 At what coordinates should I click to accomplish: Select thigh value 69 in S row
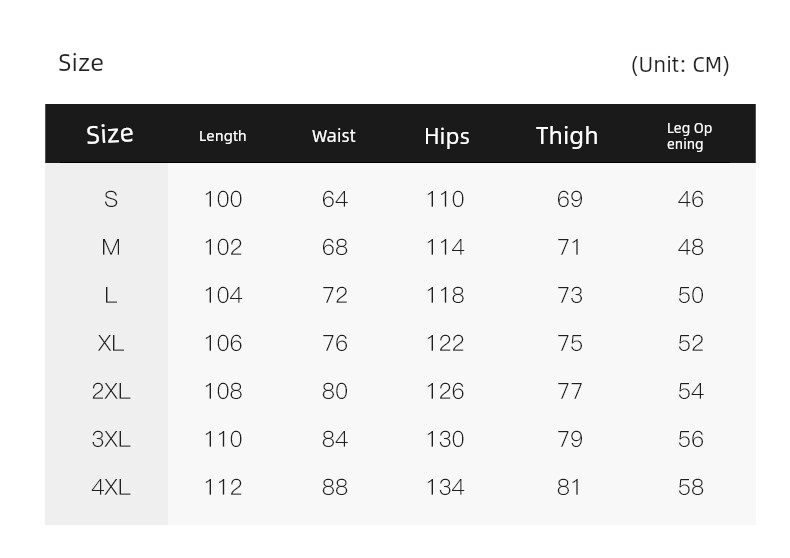[x=570, y=199]
